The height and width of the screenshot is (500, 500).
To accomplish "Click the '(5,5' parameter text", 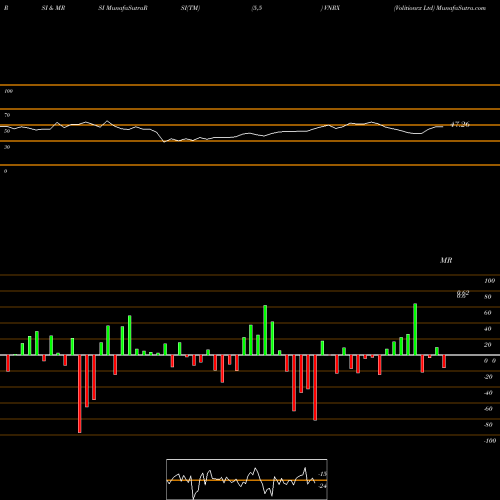I will coord(257,8).
